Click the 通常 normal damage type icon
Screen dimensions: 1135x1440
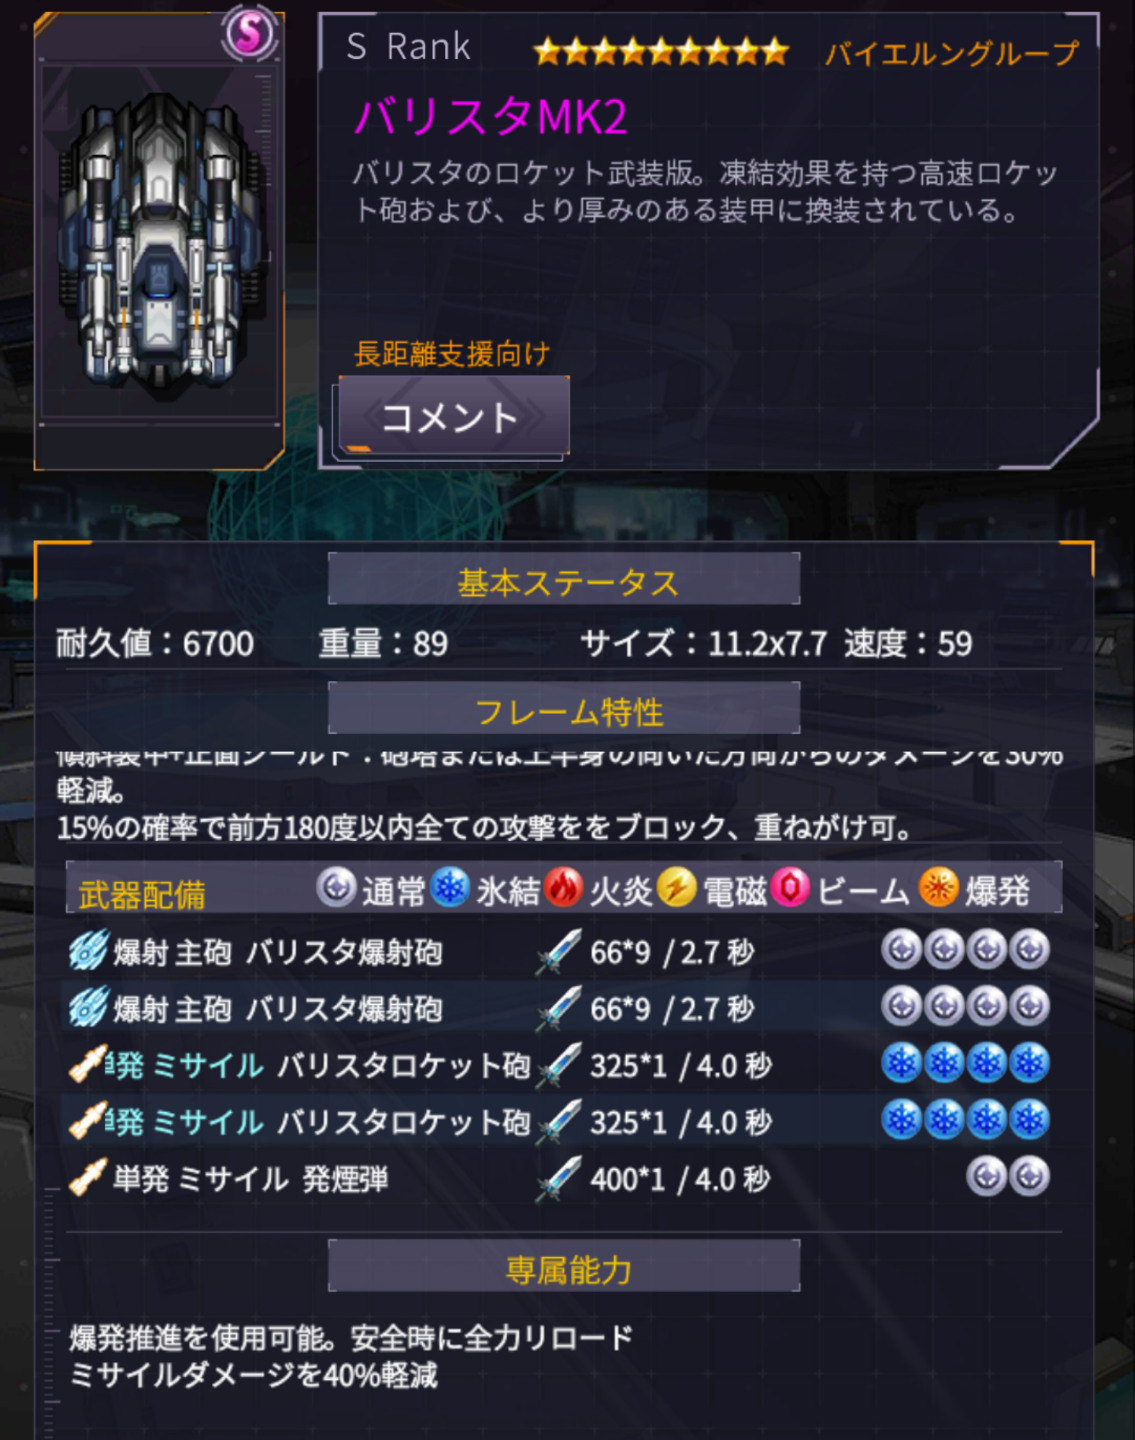point(336,888)
